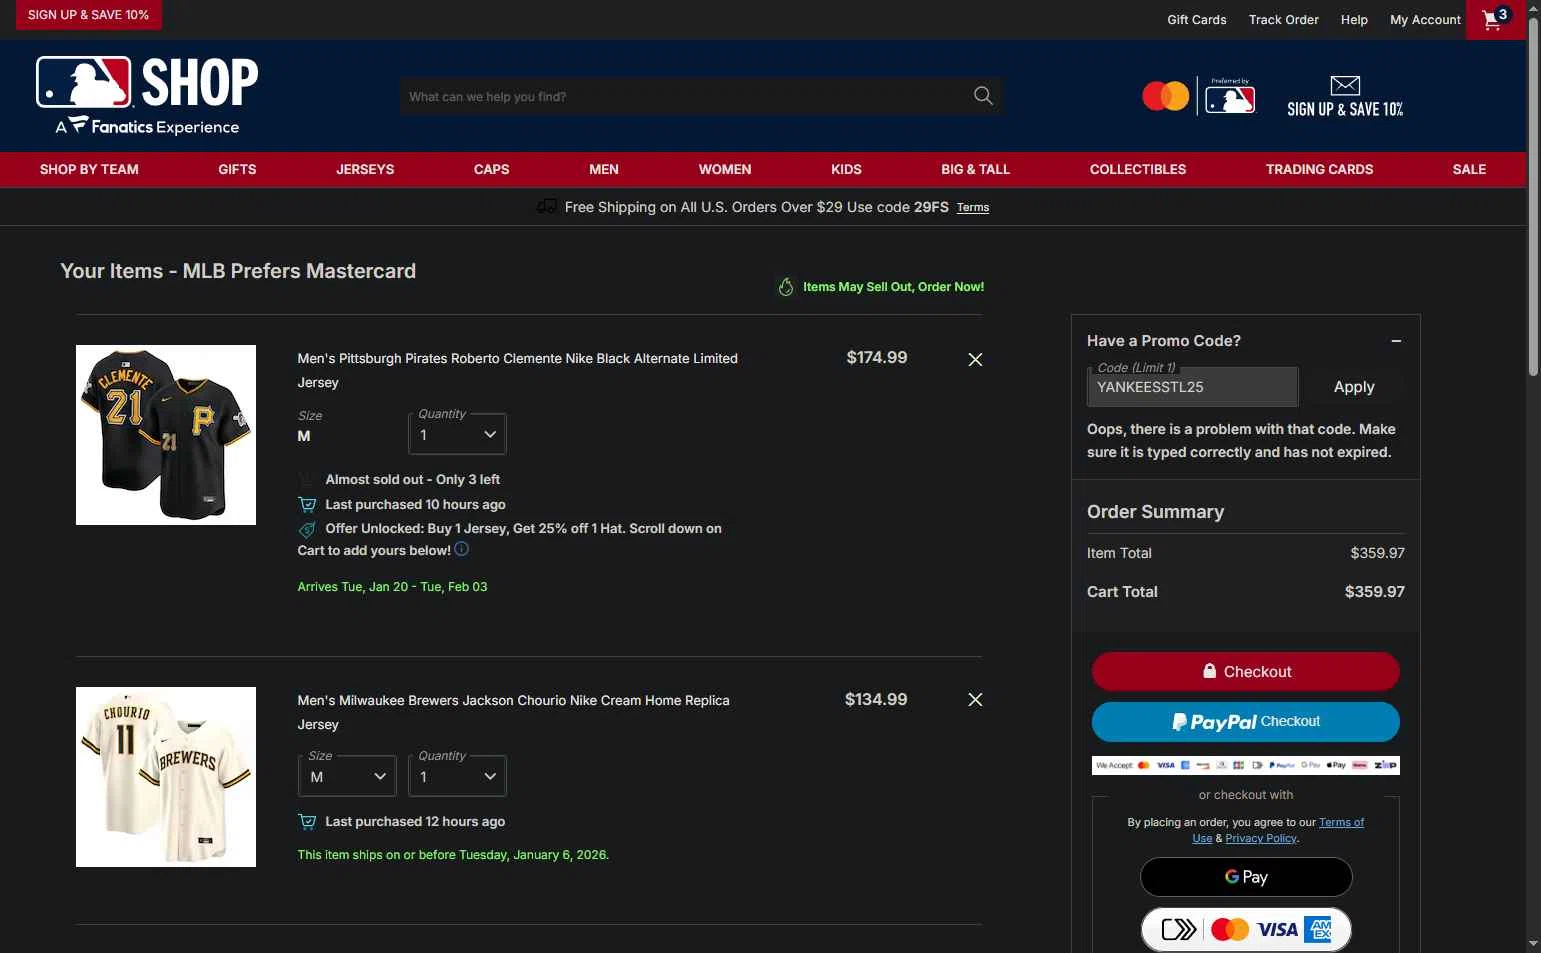Image resolution: width=1541 pixels, height=953 pixels.
Task: Open the Trading Cards menu
Action: (1319, 169)
